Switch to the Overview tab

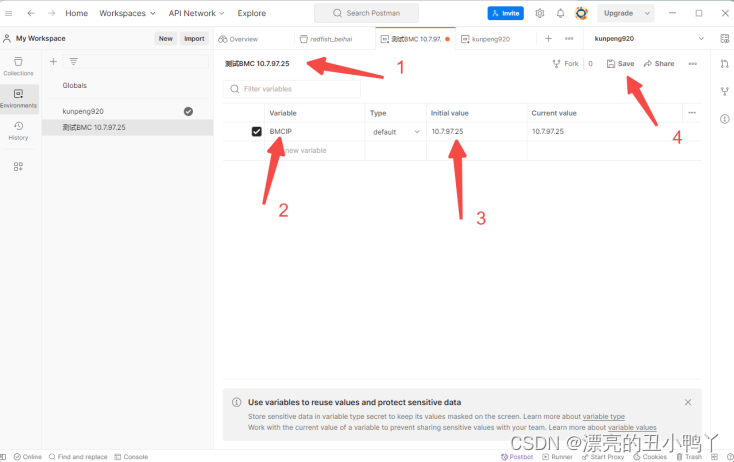point(239,39)
